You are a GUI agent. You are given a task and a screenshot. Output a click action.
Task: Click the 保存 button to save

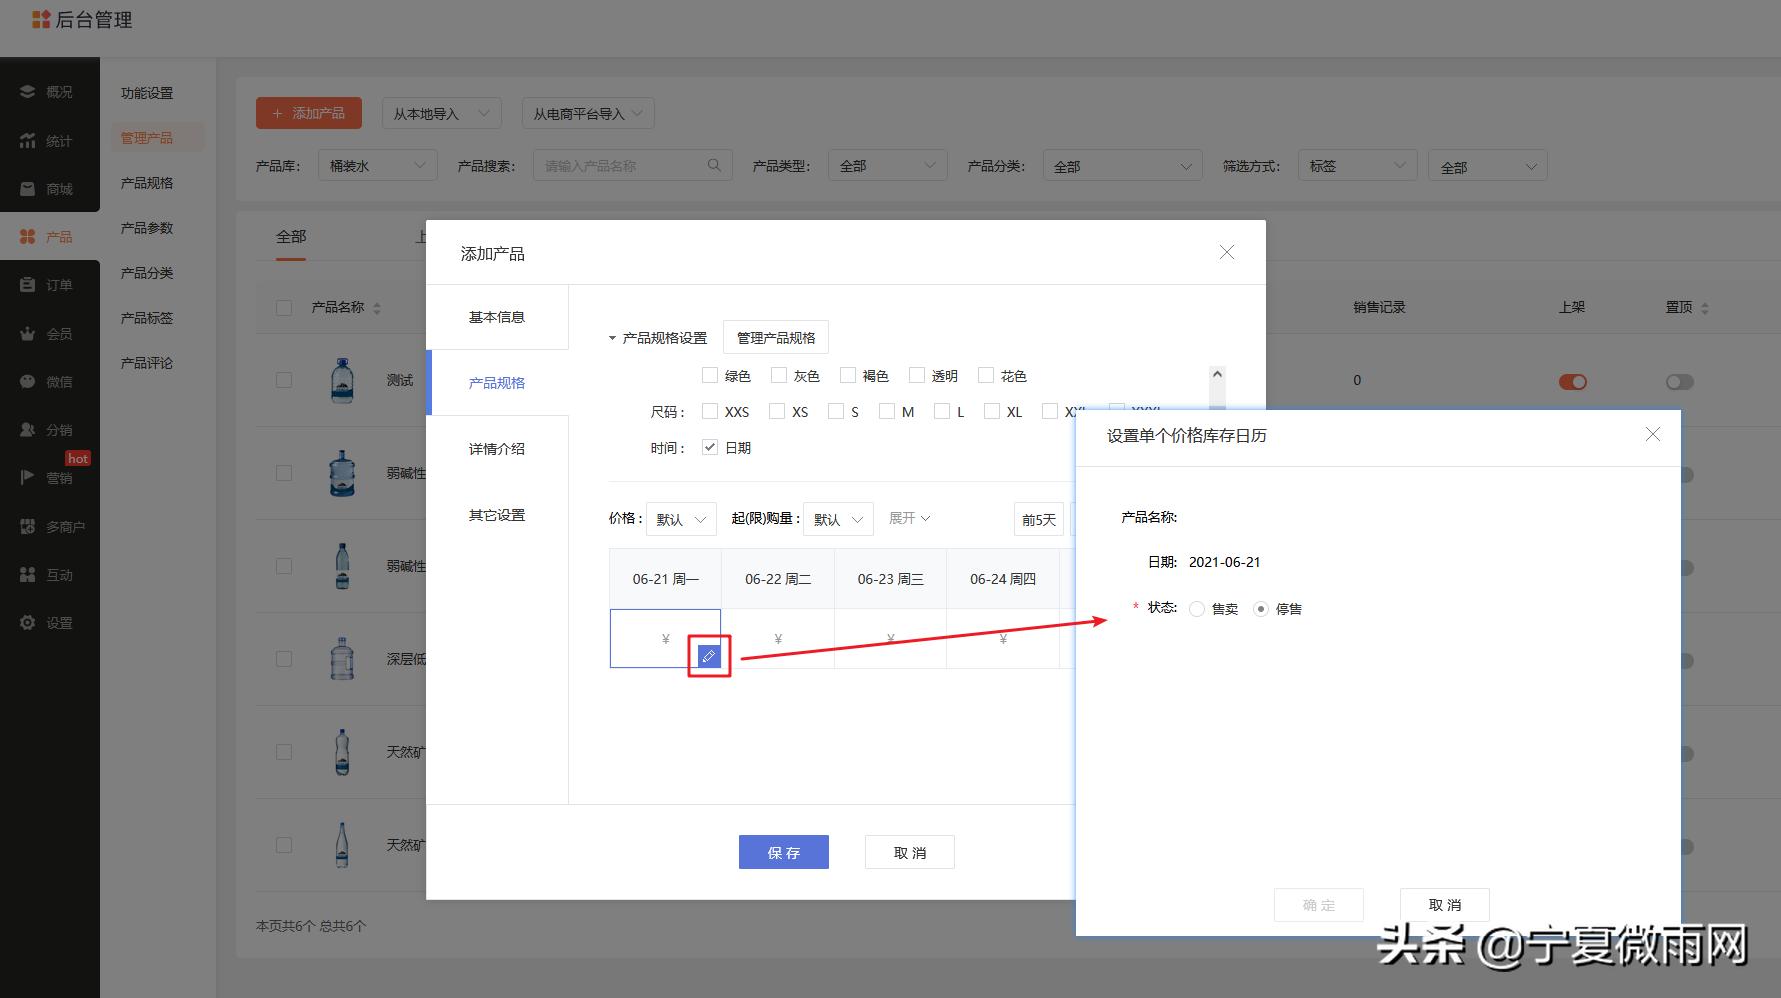click(783, 852)
